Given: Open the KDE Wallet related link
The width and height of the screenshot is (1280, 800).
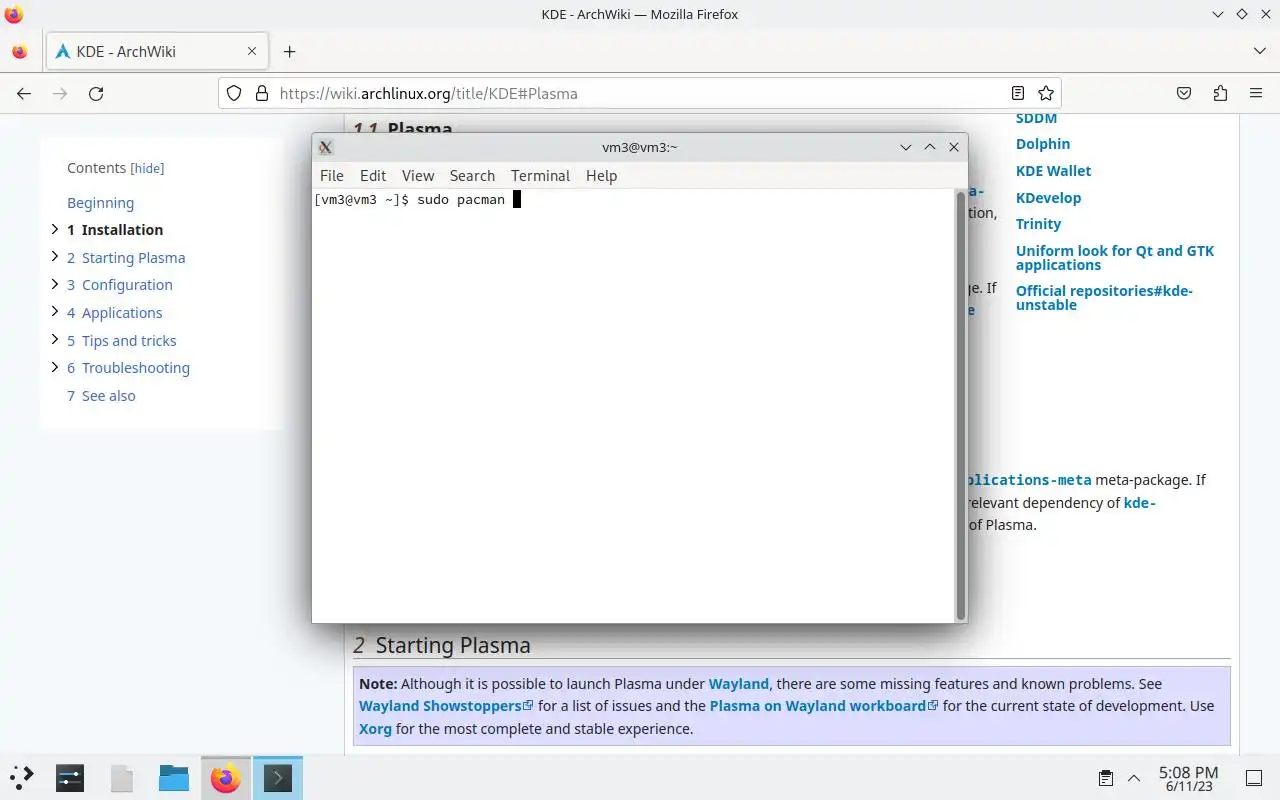Looking at the screenshot, I should [1053, 171].
